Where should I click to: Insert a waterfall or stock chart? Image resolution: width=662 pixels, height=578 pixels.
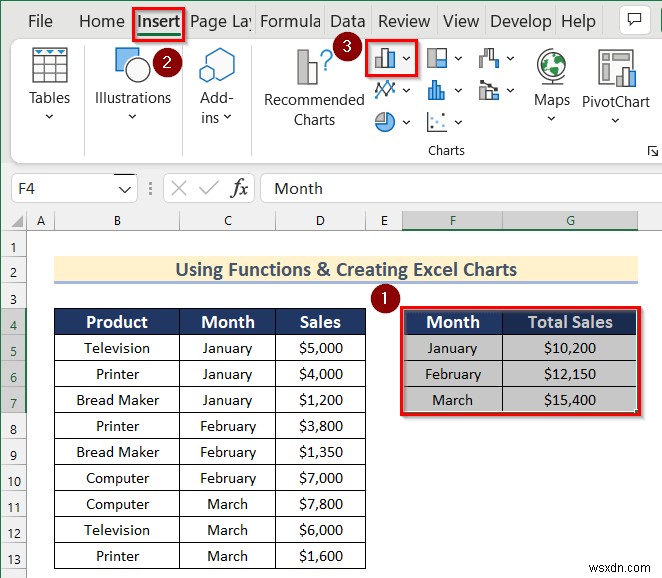coord(489,58)
